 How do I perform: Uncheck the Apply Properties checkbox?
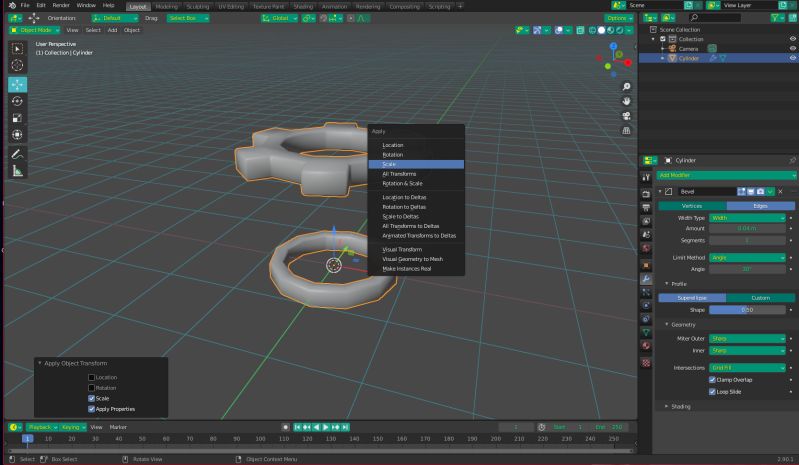pyautogui.click(x=91, y=409)
